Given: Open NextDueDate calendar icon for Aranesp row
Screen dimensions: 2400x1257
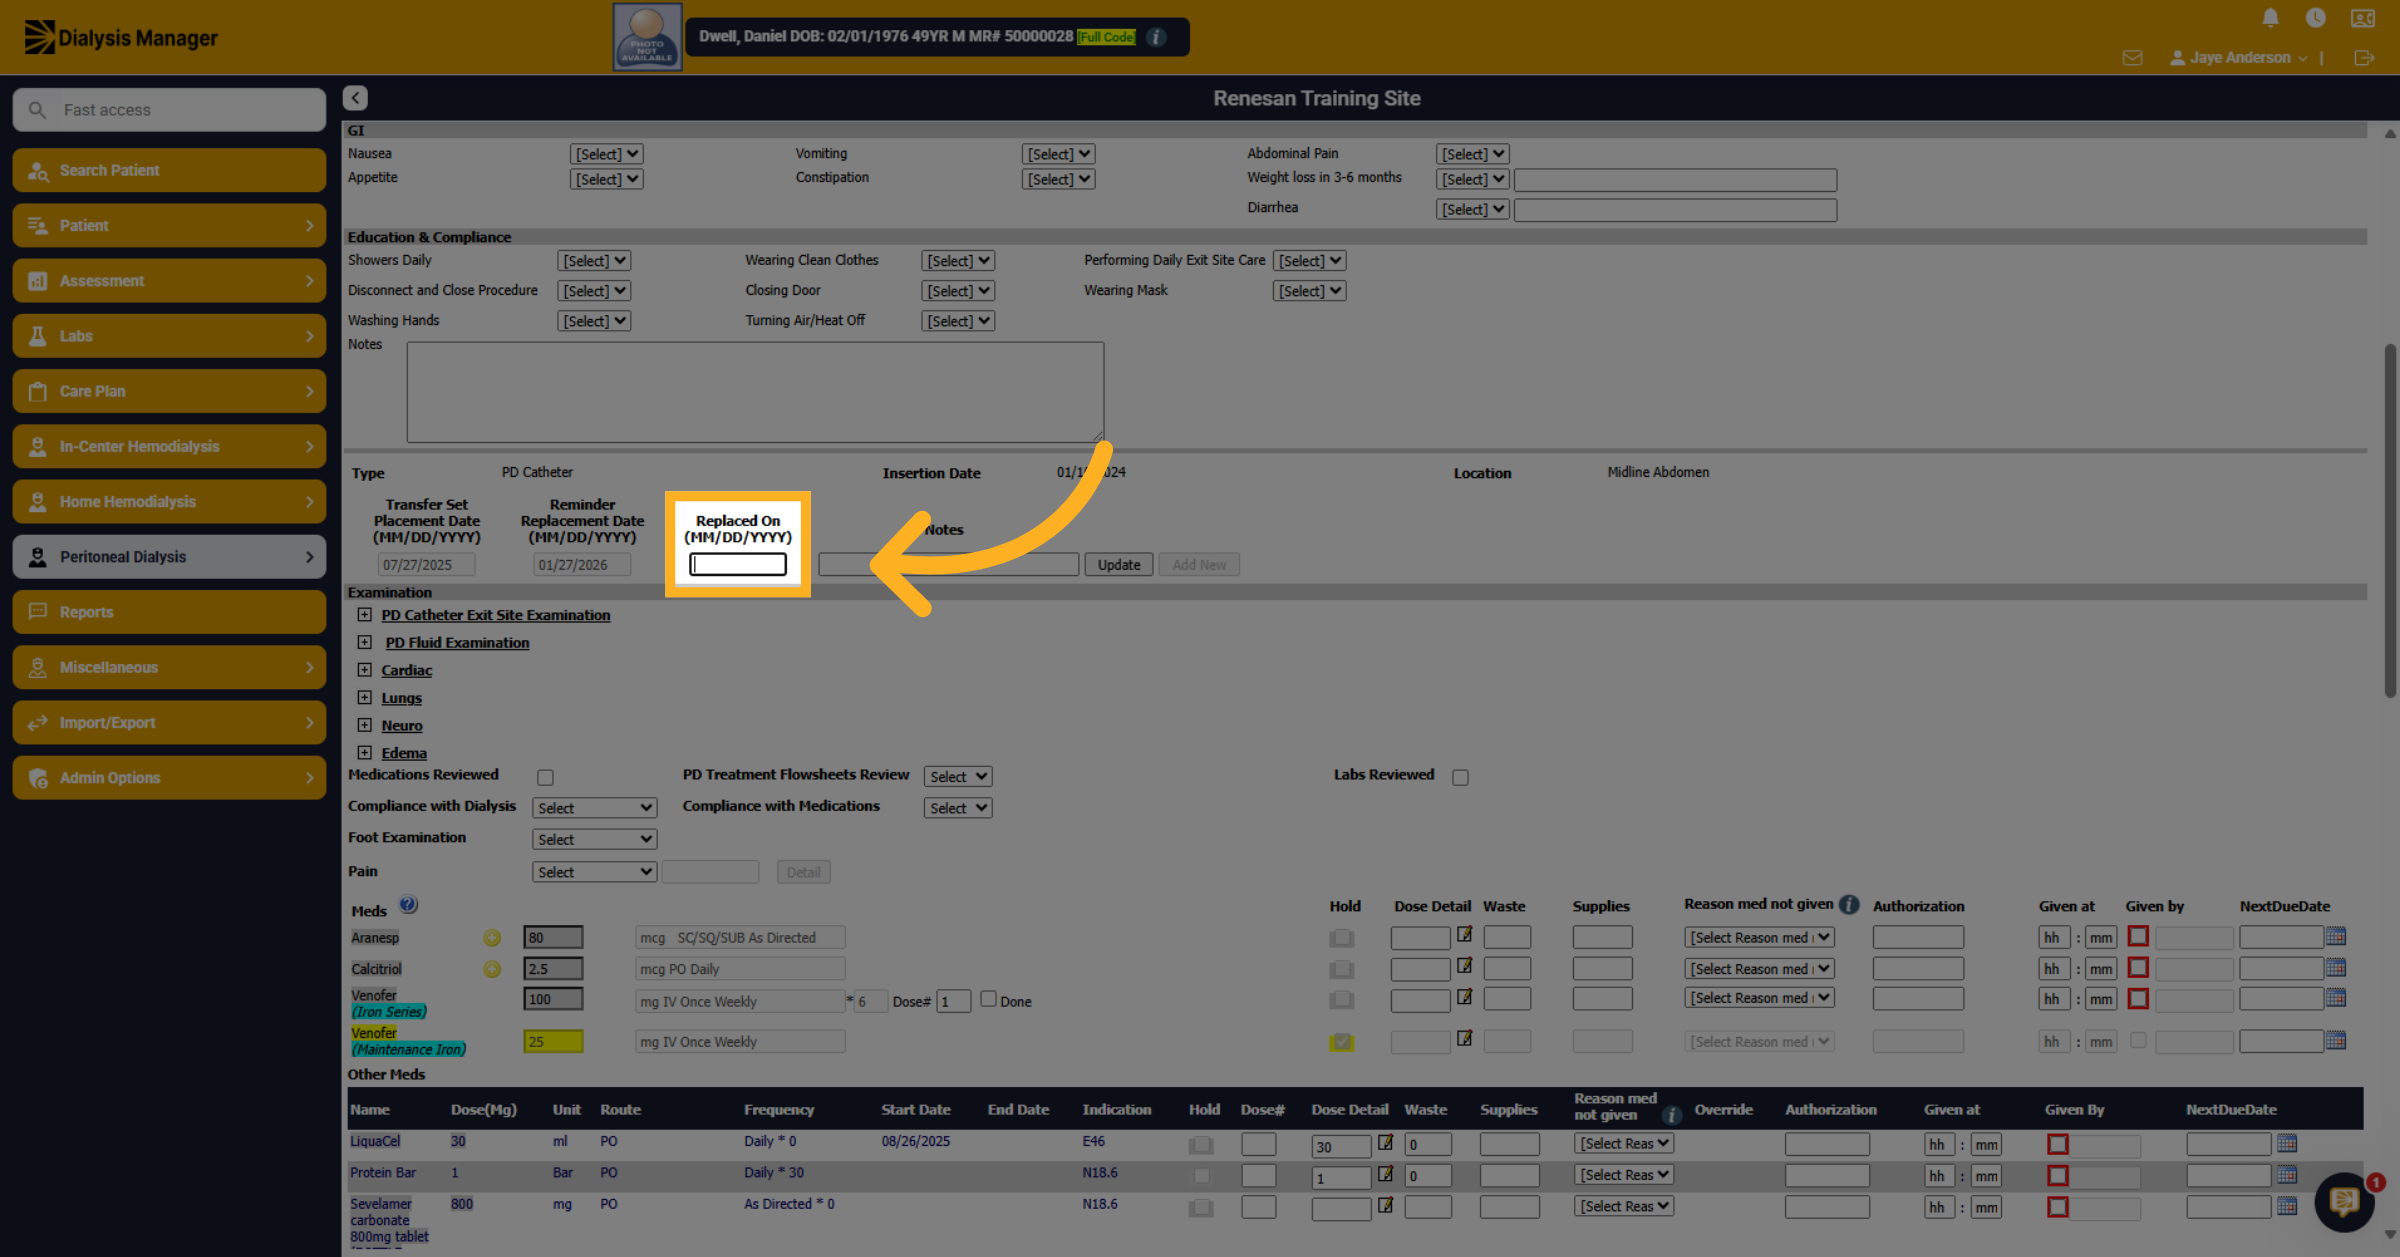Looking at the screenshot, I should [x=2336, y=937].
